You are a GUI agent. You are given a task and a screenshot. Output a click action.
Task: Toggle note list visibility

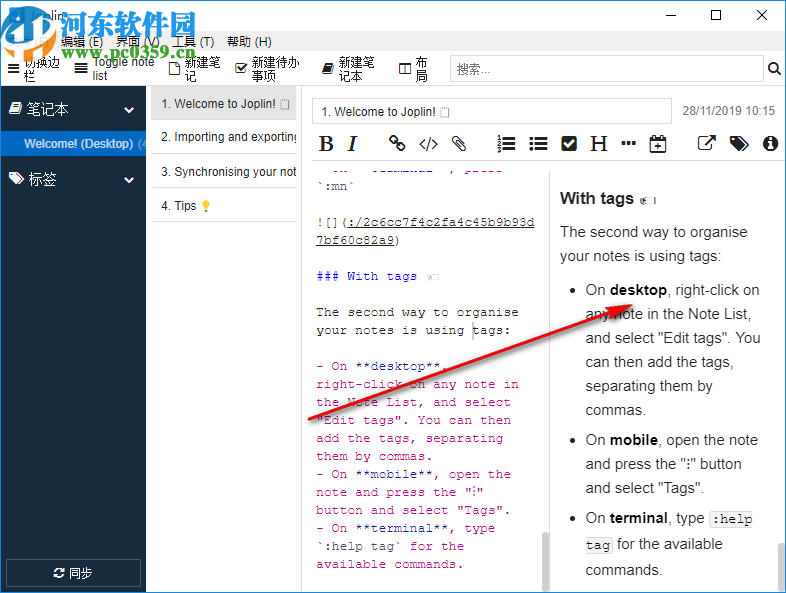113,69
